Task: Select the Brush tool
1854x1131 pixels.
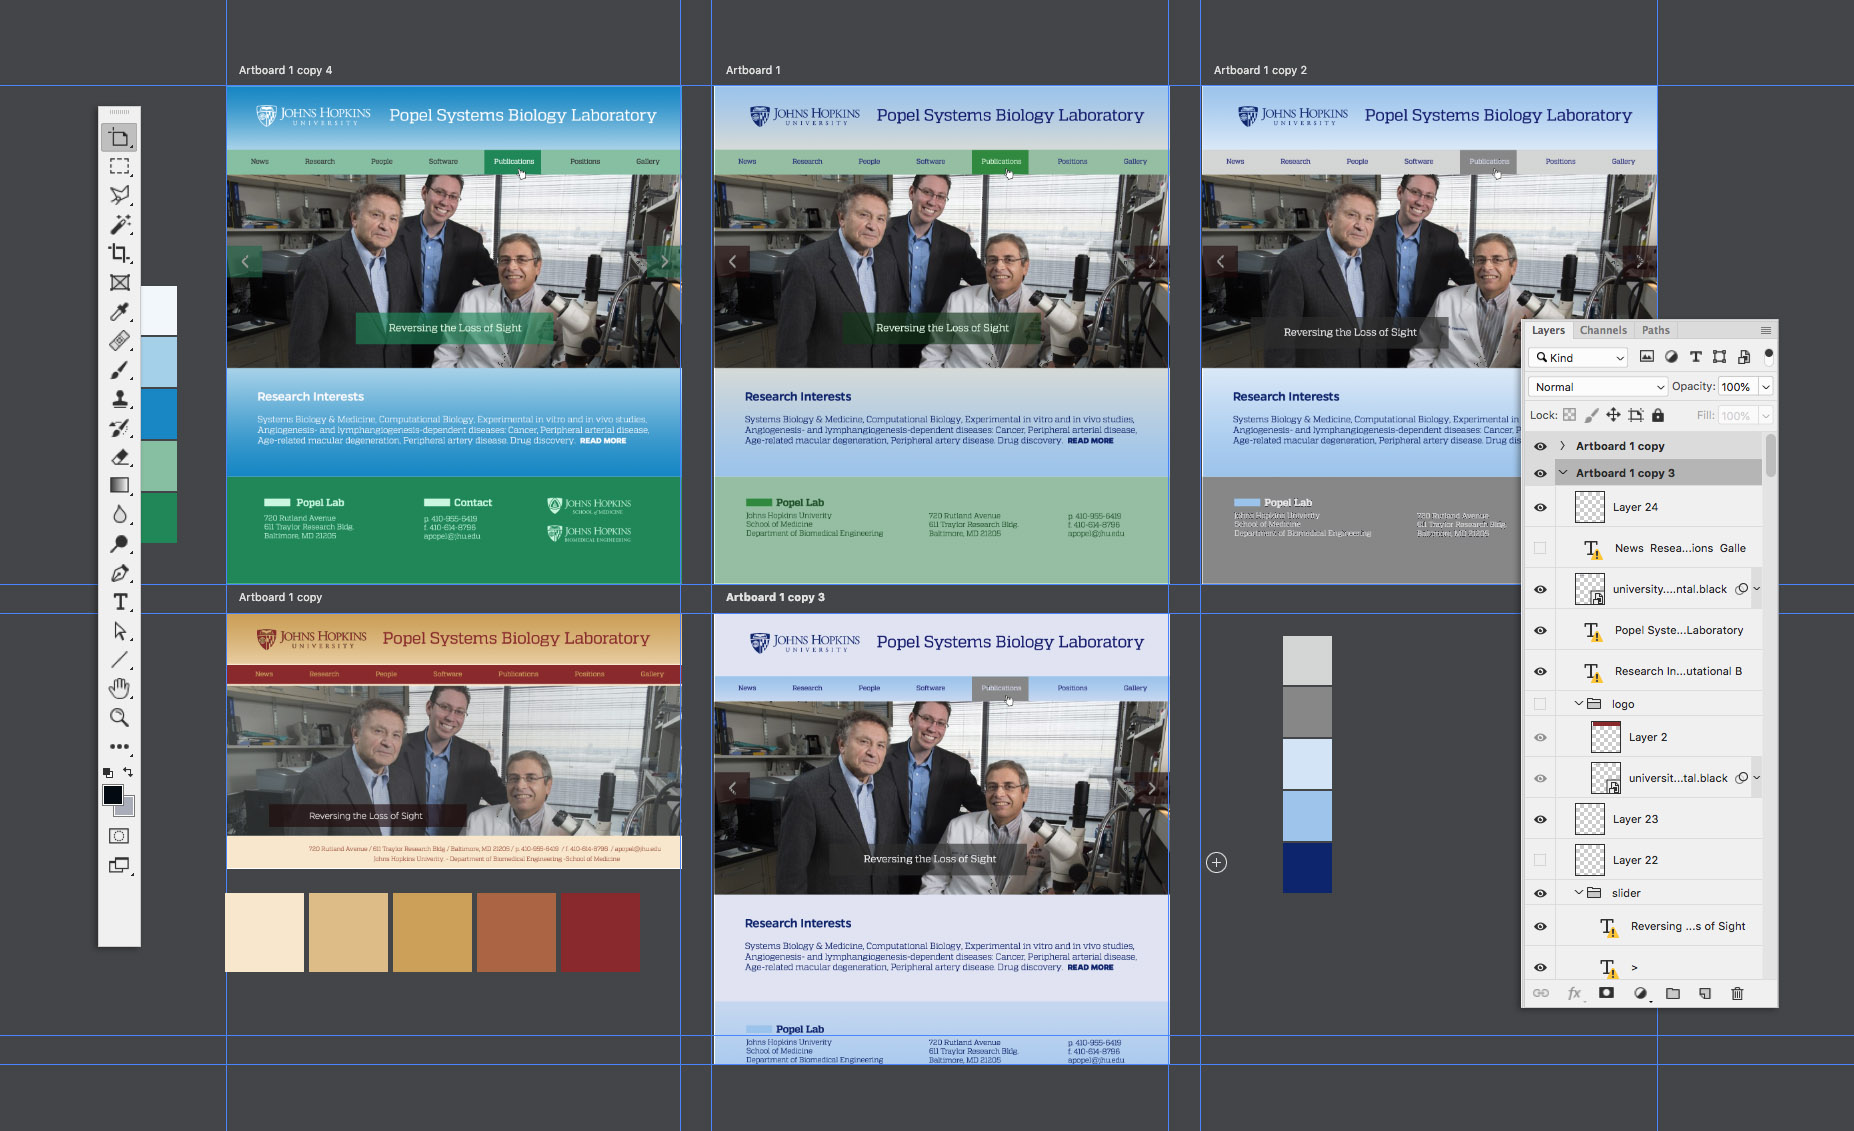Action: [x=119, y=369]
